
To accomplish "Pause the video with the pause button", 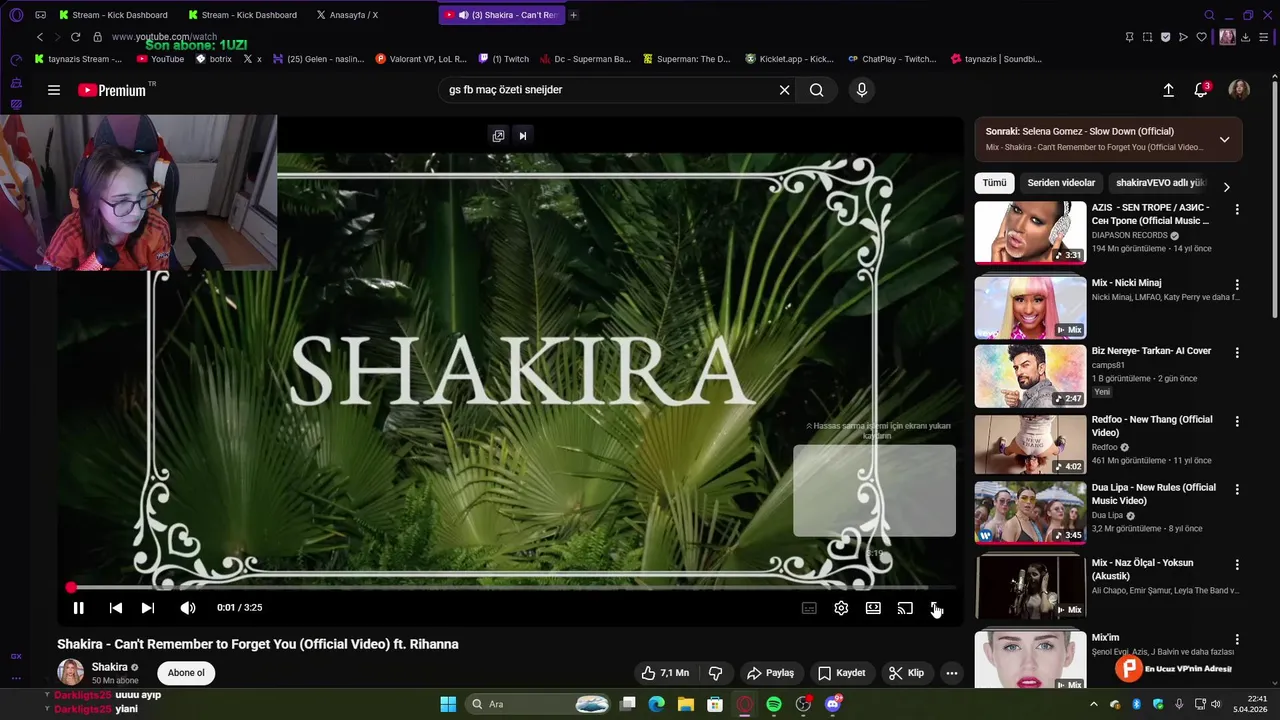I will (x=78, y=608).
